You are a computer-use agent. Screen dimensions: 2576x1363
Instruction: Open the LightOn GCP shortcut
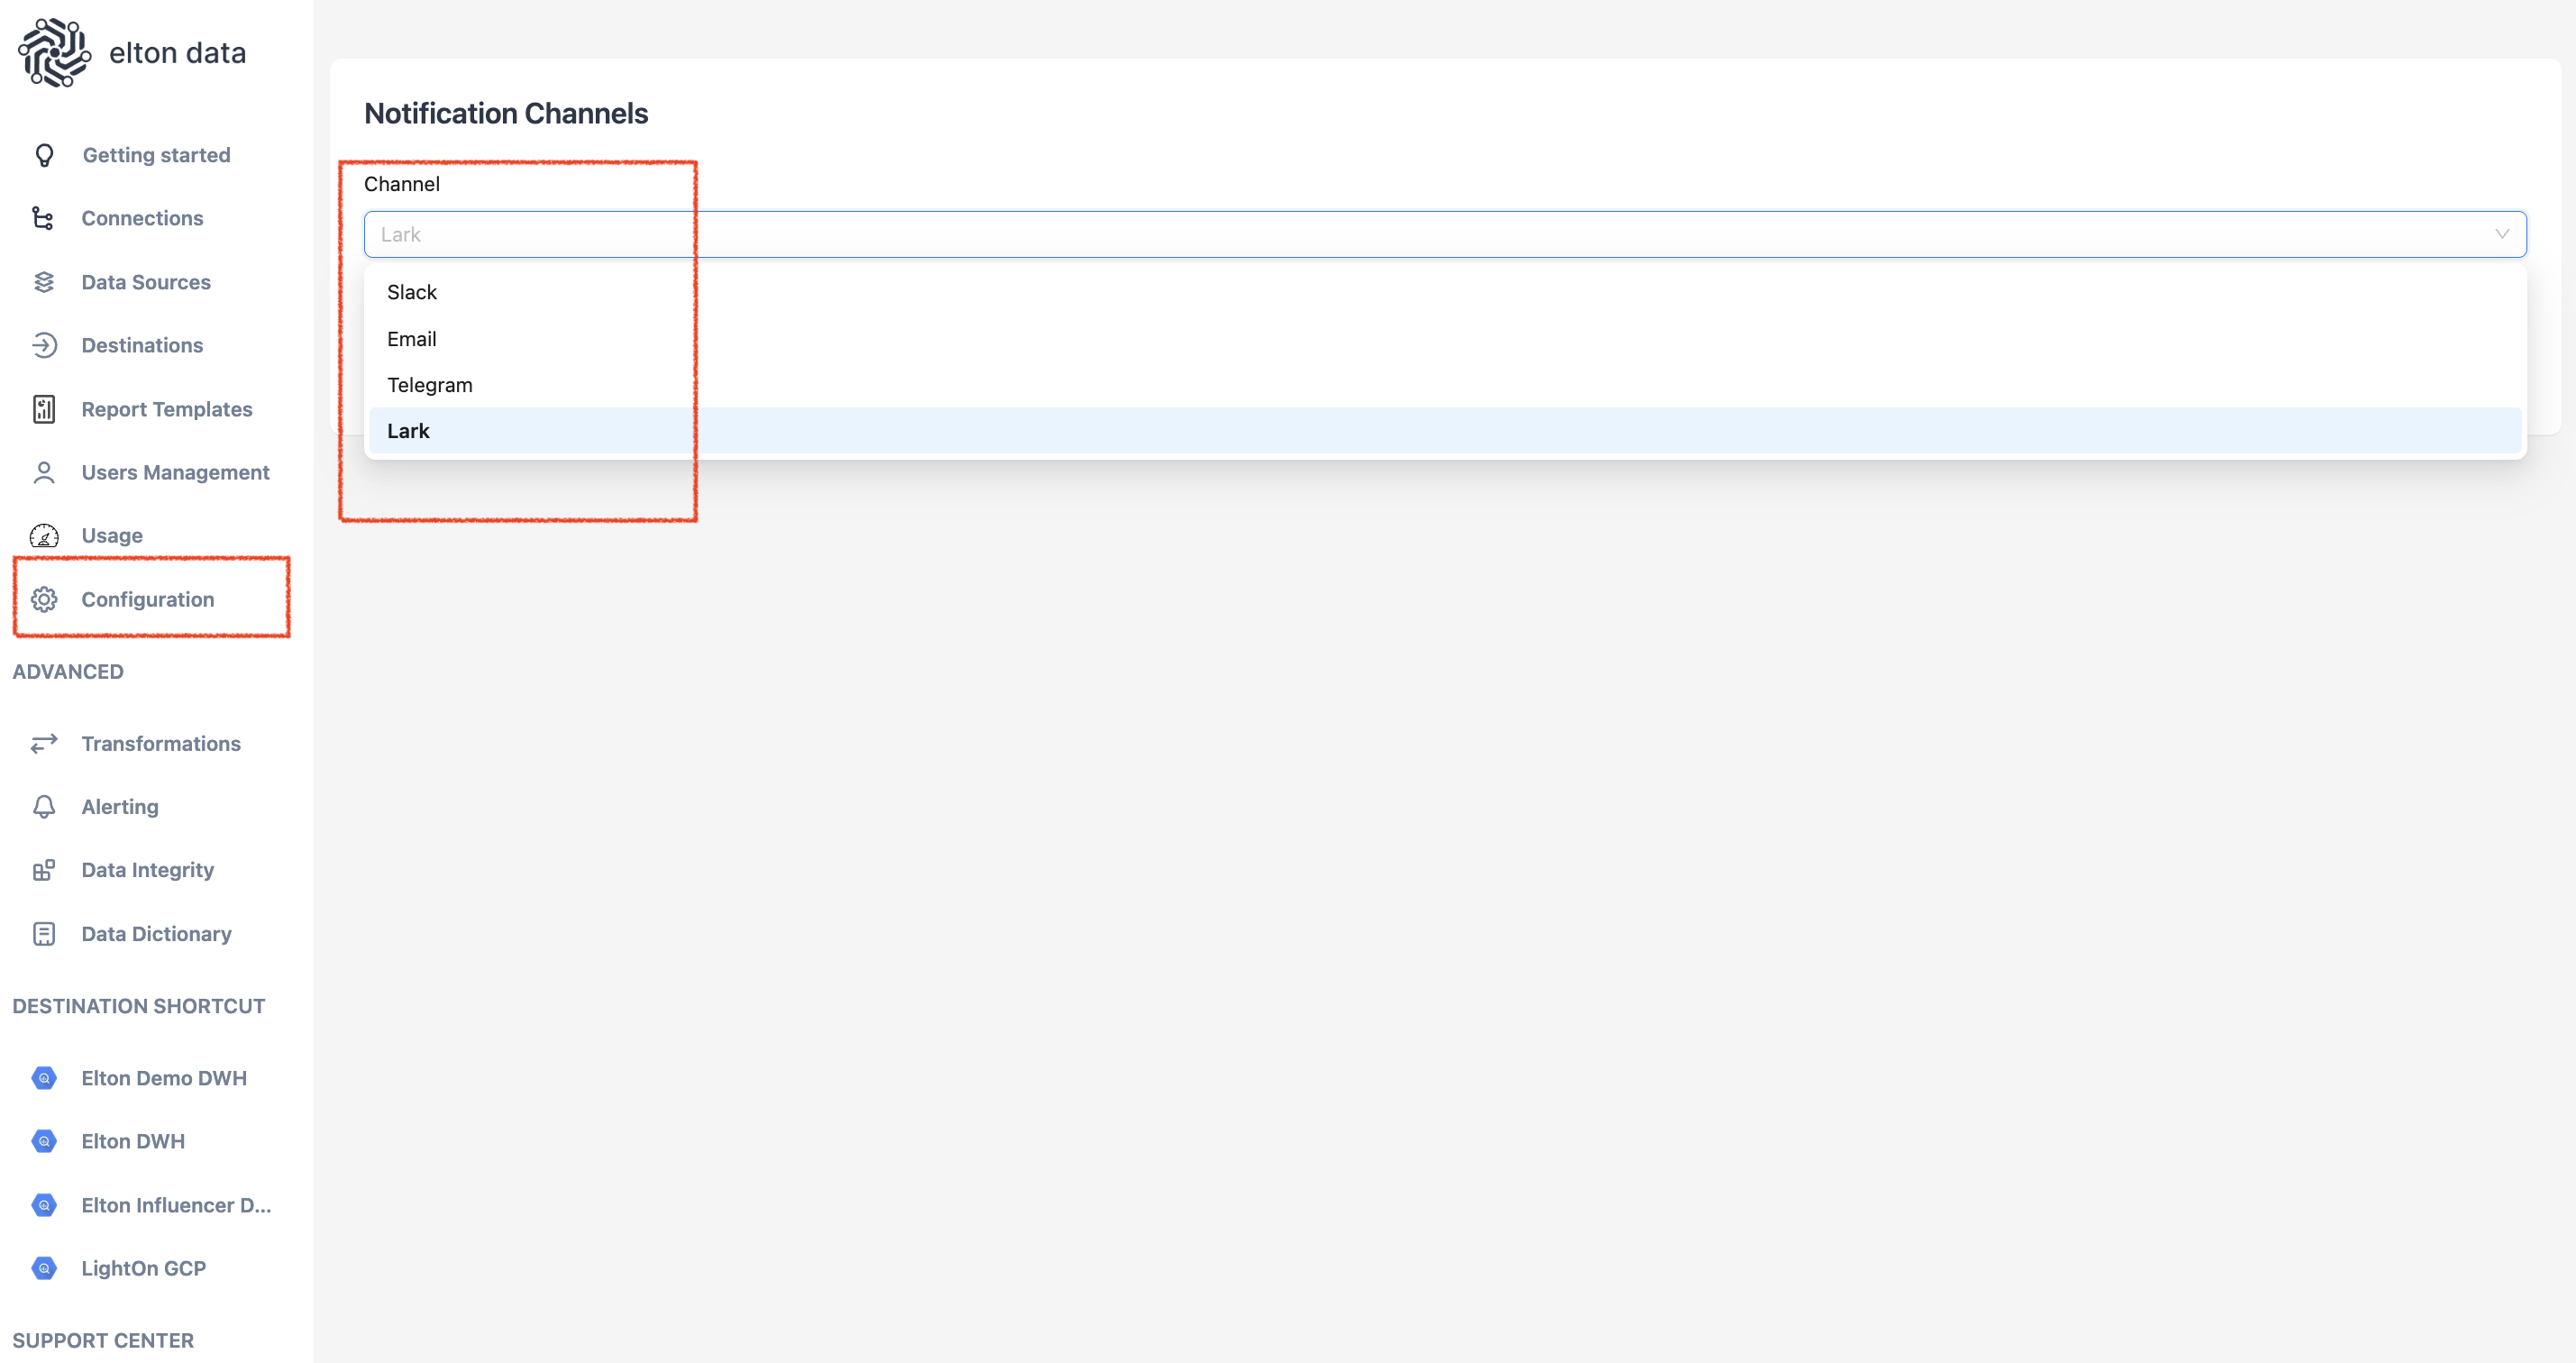pos(144,1268)
